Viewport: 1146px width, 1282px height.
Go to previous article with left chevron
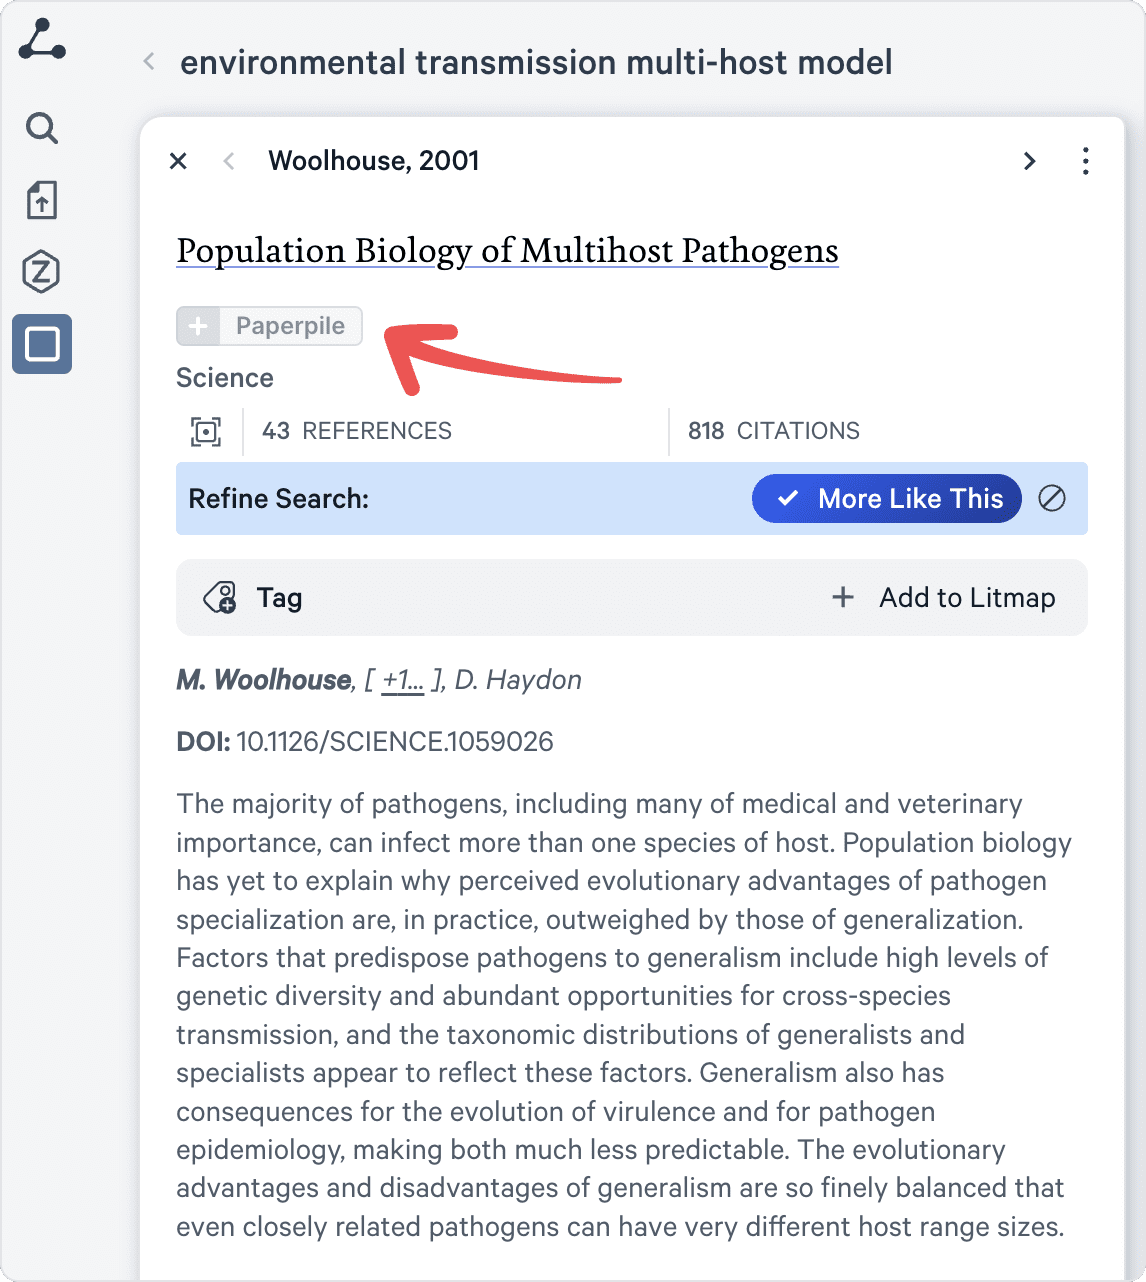tap(229, 161)
